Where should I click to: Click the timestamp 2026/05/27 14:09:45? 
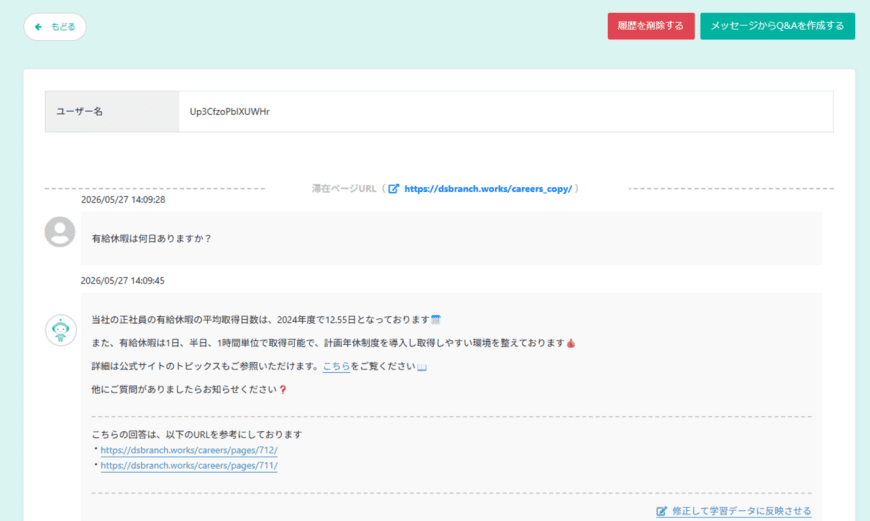click(123, 281)
